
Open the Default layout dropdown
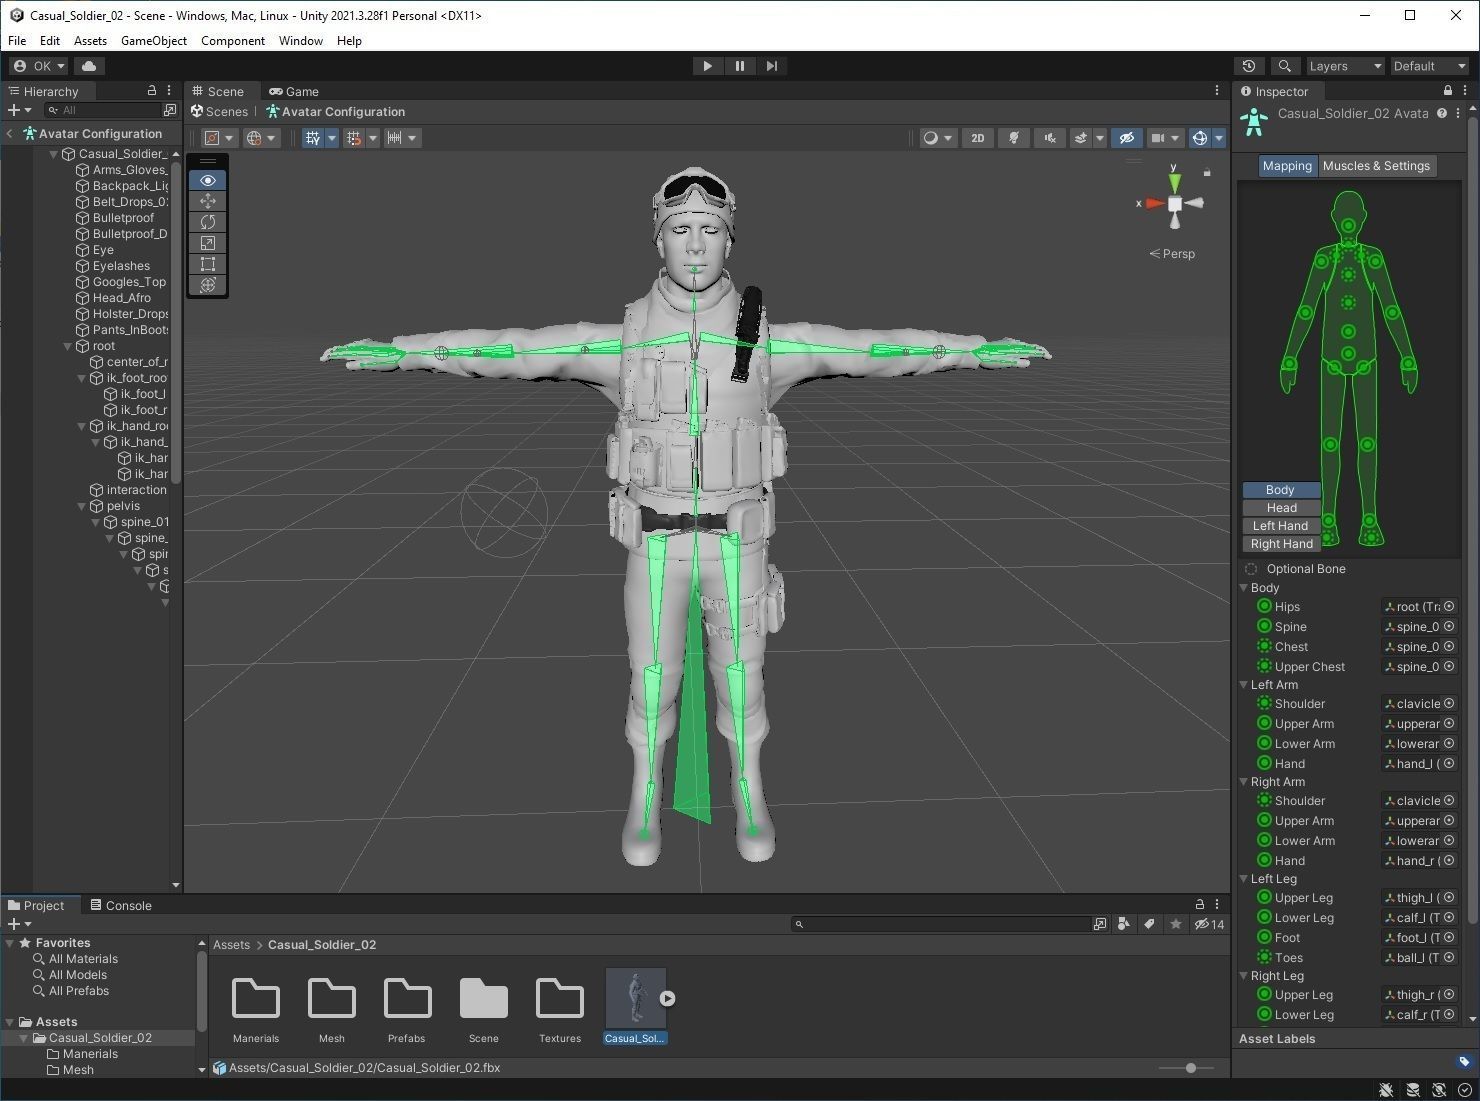point(1430,66)
